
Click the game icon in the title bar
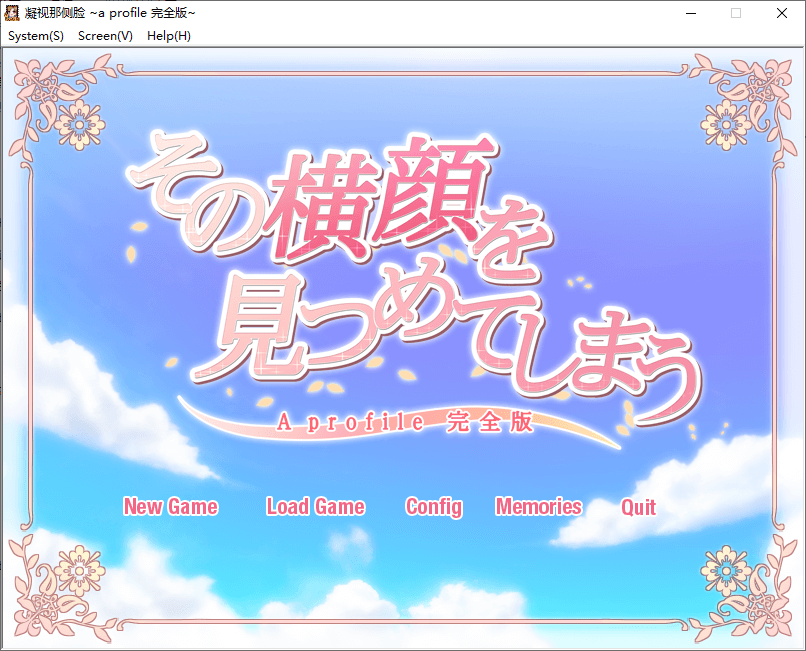pyautogui.click(x=12, y=13)
